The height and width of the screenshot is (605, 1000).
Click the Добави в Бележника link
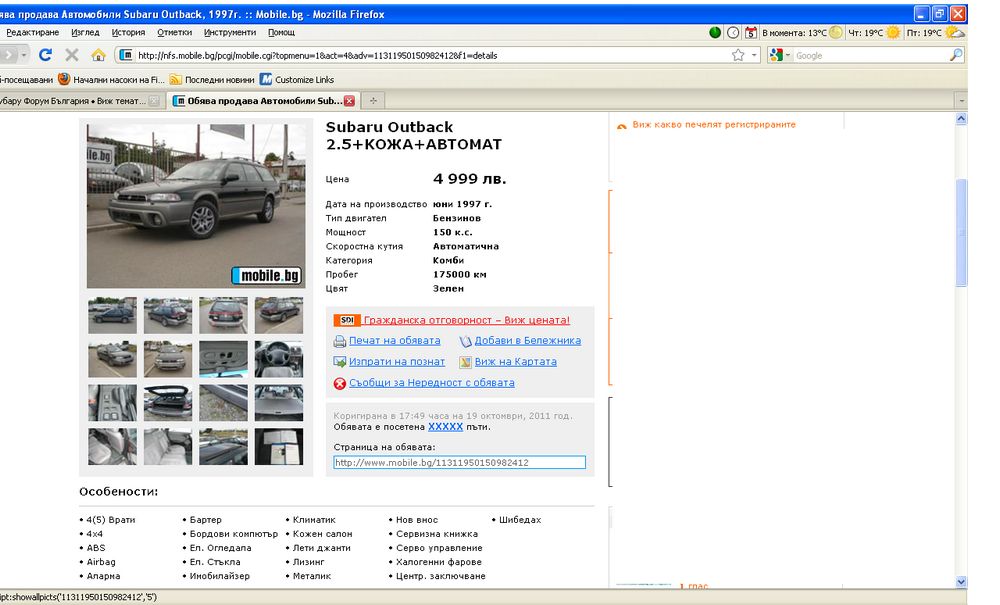pos(527,340)
